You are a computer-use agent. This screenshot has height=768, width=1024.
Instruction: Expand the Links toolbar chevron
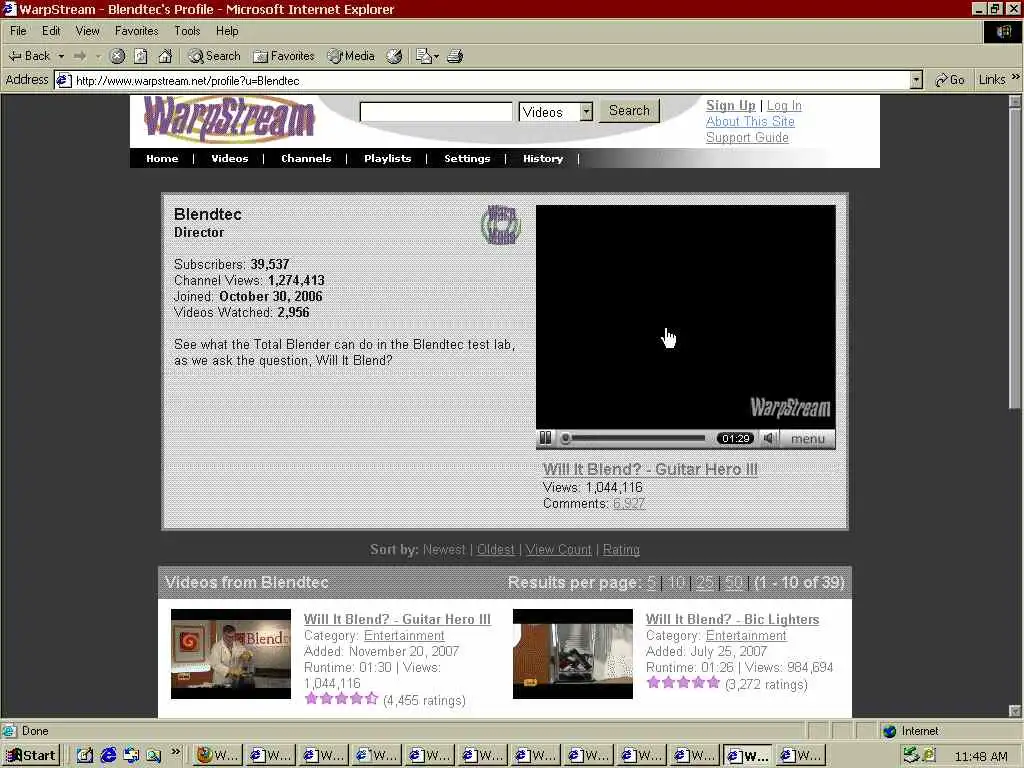click(1016, 78)
